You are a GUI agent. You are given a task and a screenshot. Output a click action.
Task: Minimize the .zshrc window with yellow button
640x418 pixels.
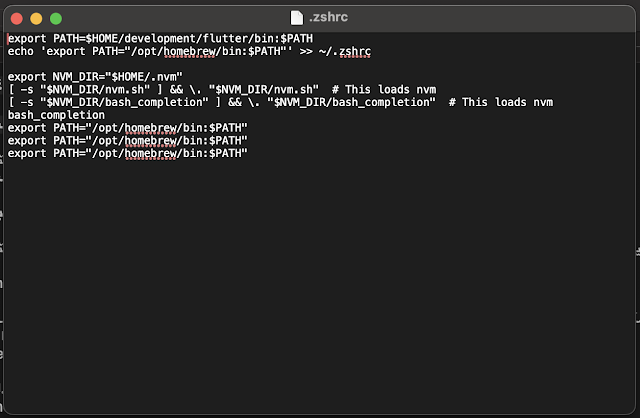pyautogui.click(x=36, y=18)
